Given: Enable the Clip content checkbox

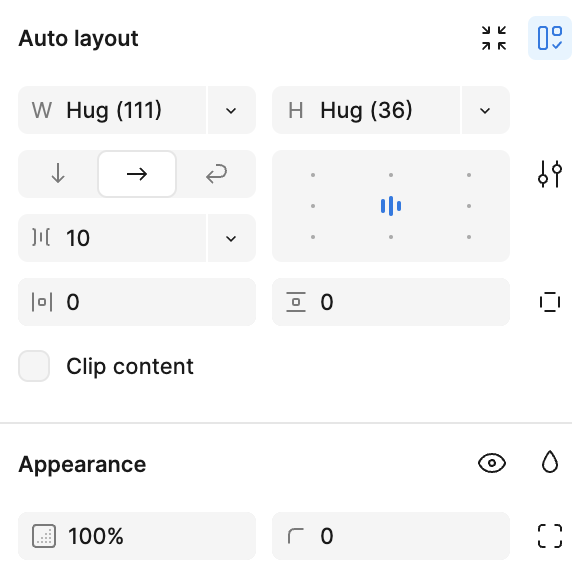Looking at the screenshot, I should click(34, 366).
